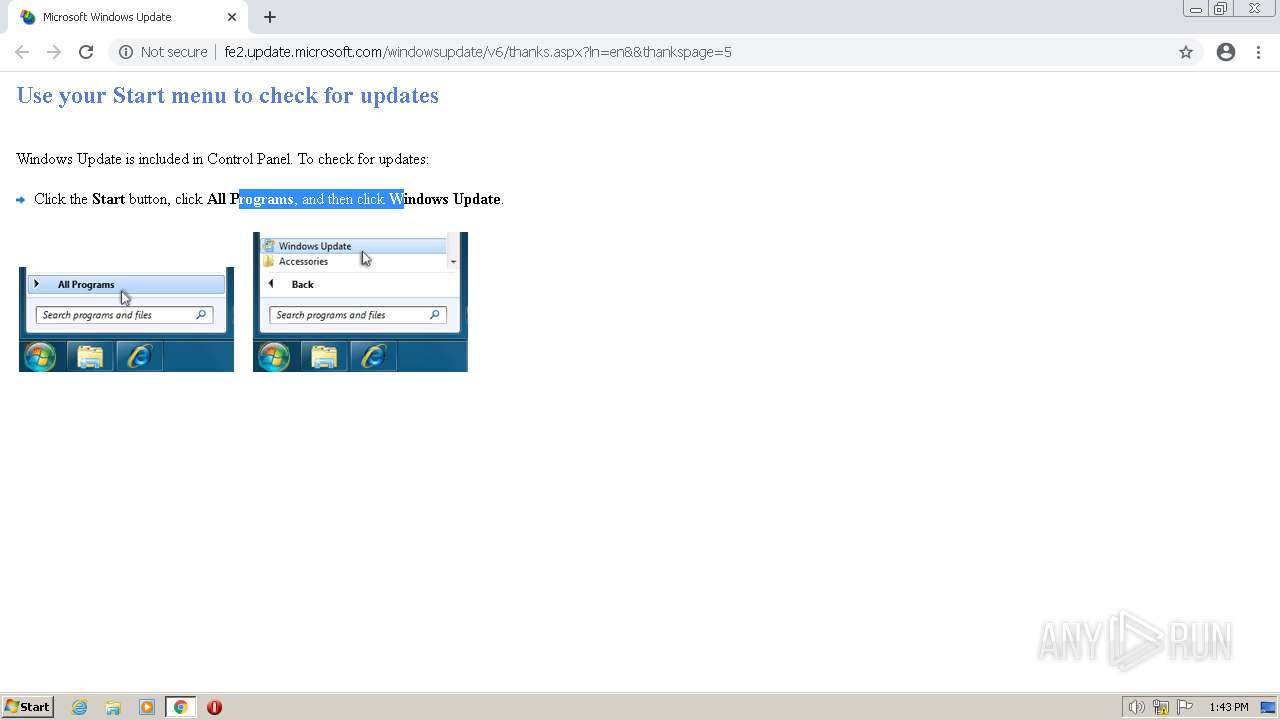Click the bold 'Start' word in the instruction

pyautogui.click(x=108, y=199)
